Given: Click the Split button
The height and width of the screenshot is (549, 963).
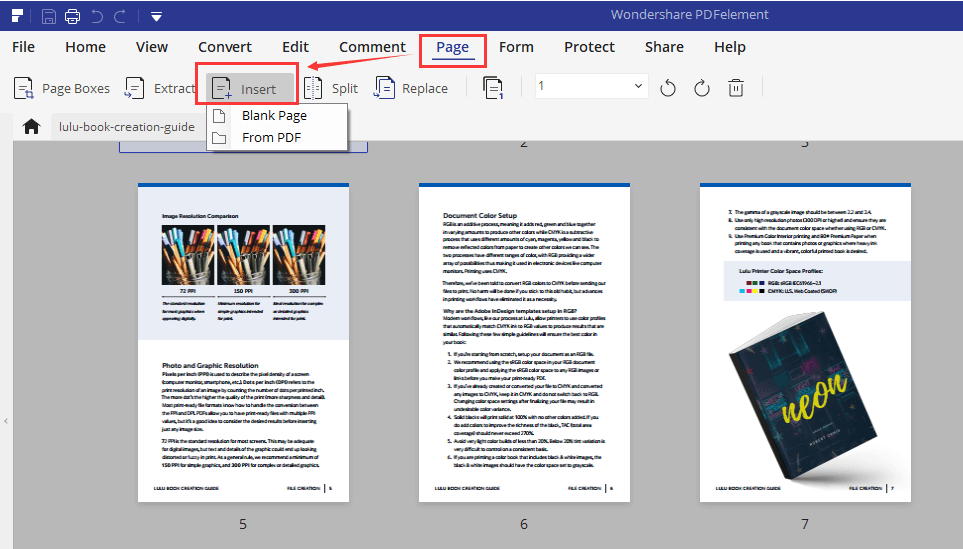Looking at the screenshot, I should point(332,88).
